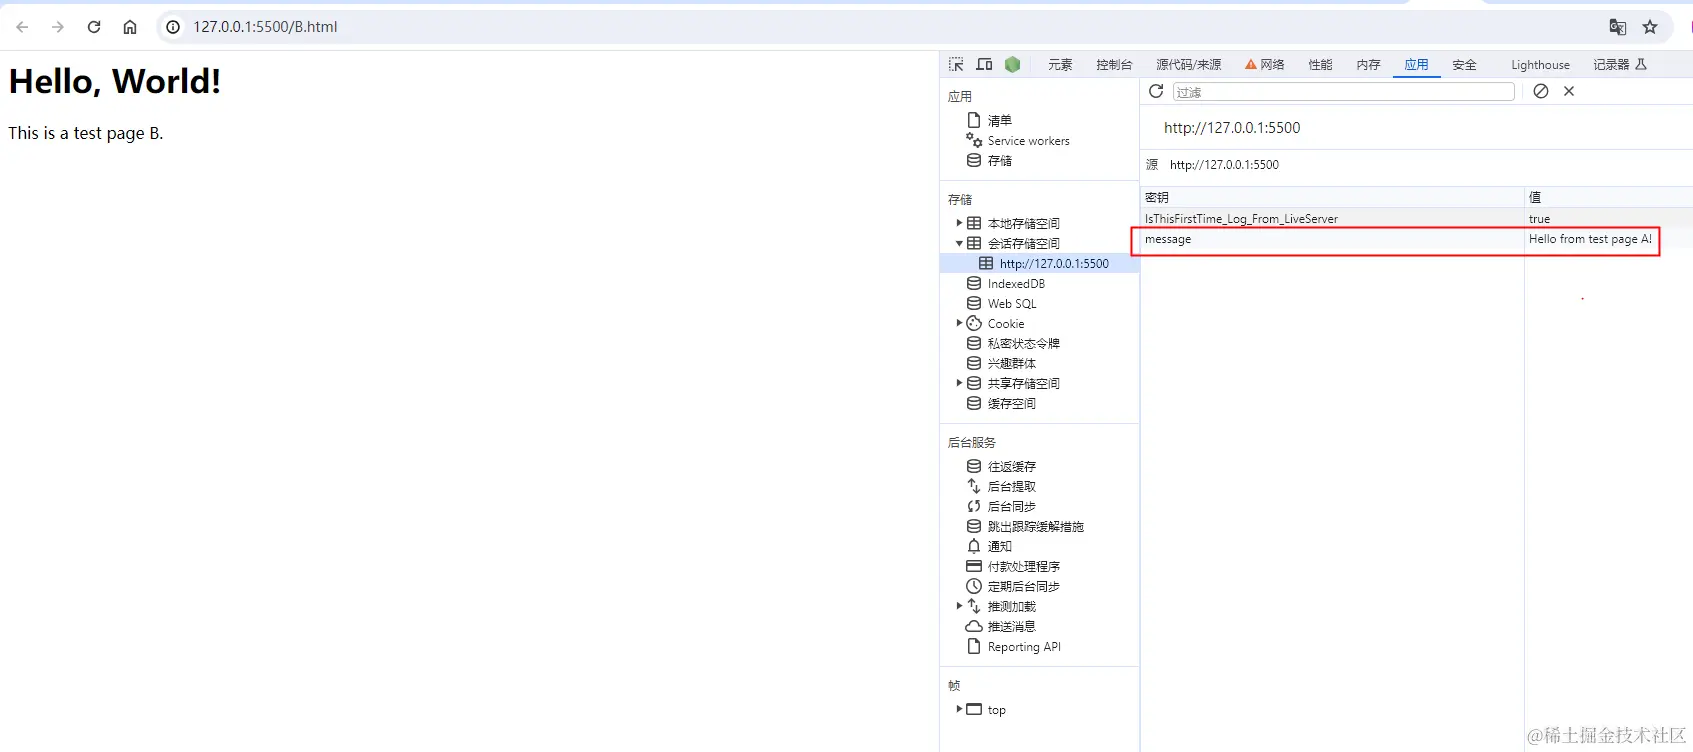Bookmark this page with the star icon
Screen dimensions: 1693x752
point(1650,27)
